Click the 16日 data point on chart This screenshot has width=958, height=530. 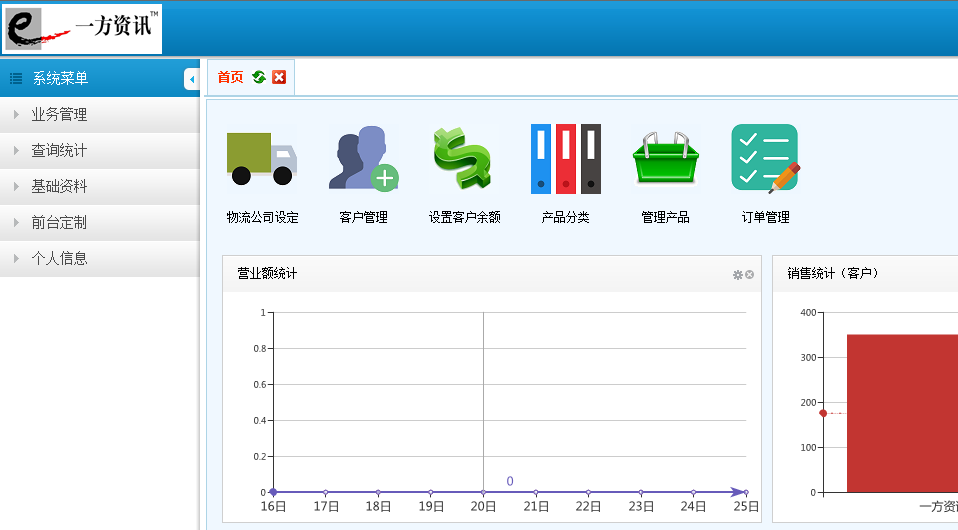click(273, 492)
